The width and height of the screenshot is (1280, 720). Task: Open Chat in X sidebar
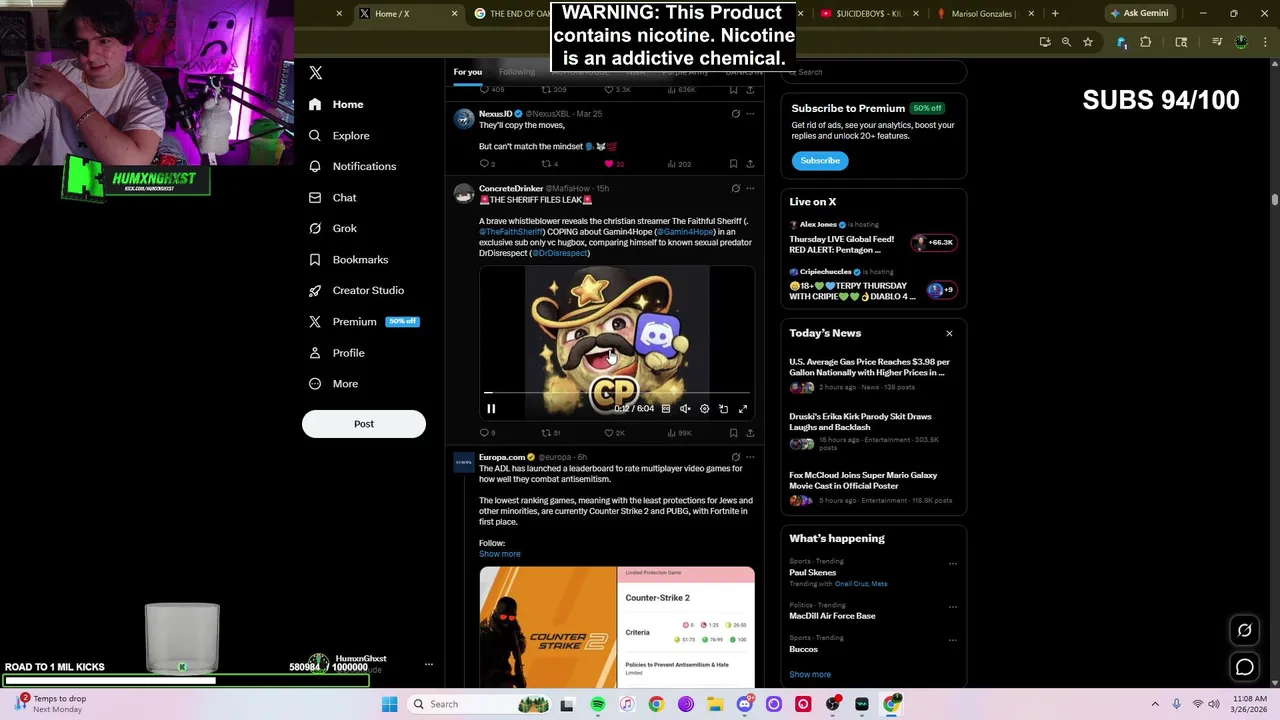pos(332,198)
